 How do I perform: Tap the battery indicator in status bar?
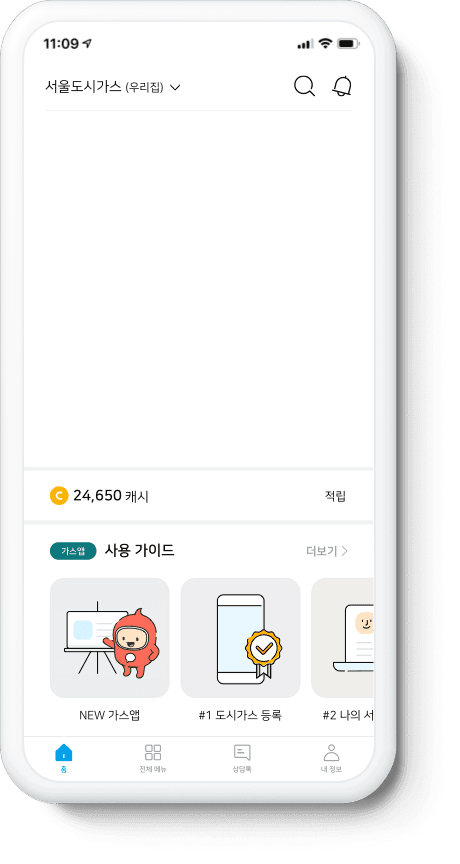[x=348, y=44]
